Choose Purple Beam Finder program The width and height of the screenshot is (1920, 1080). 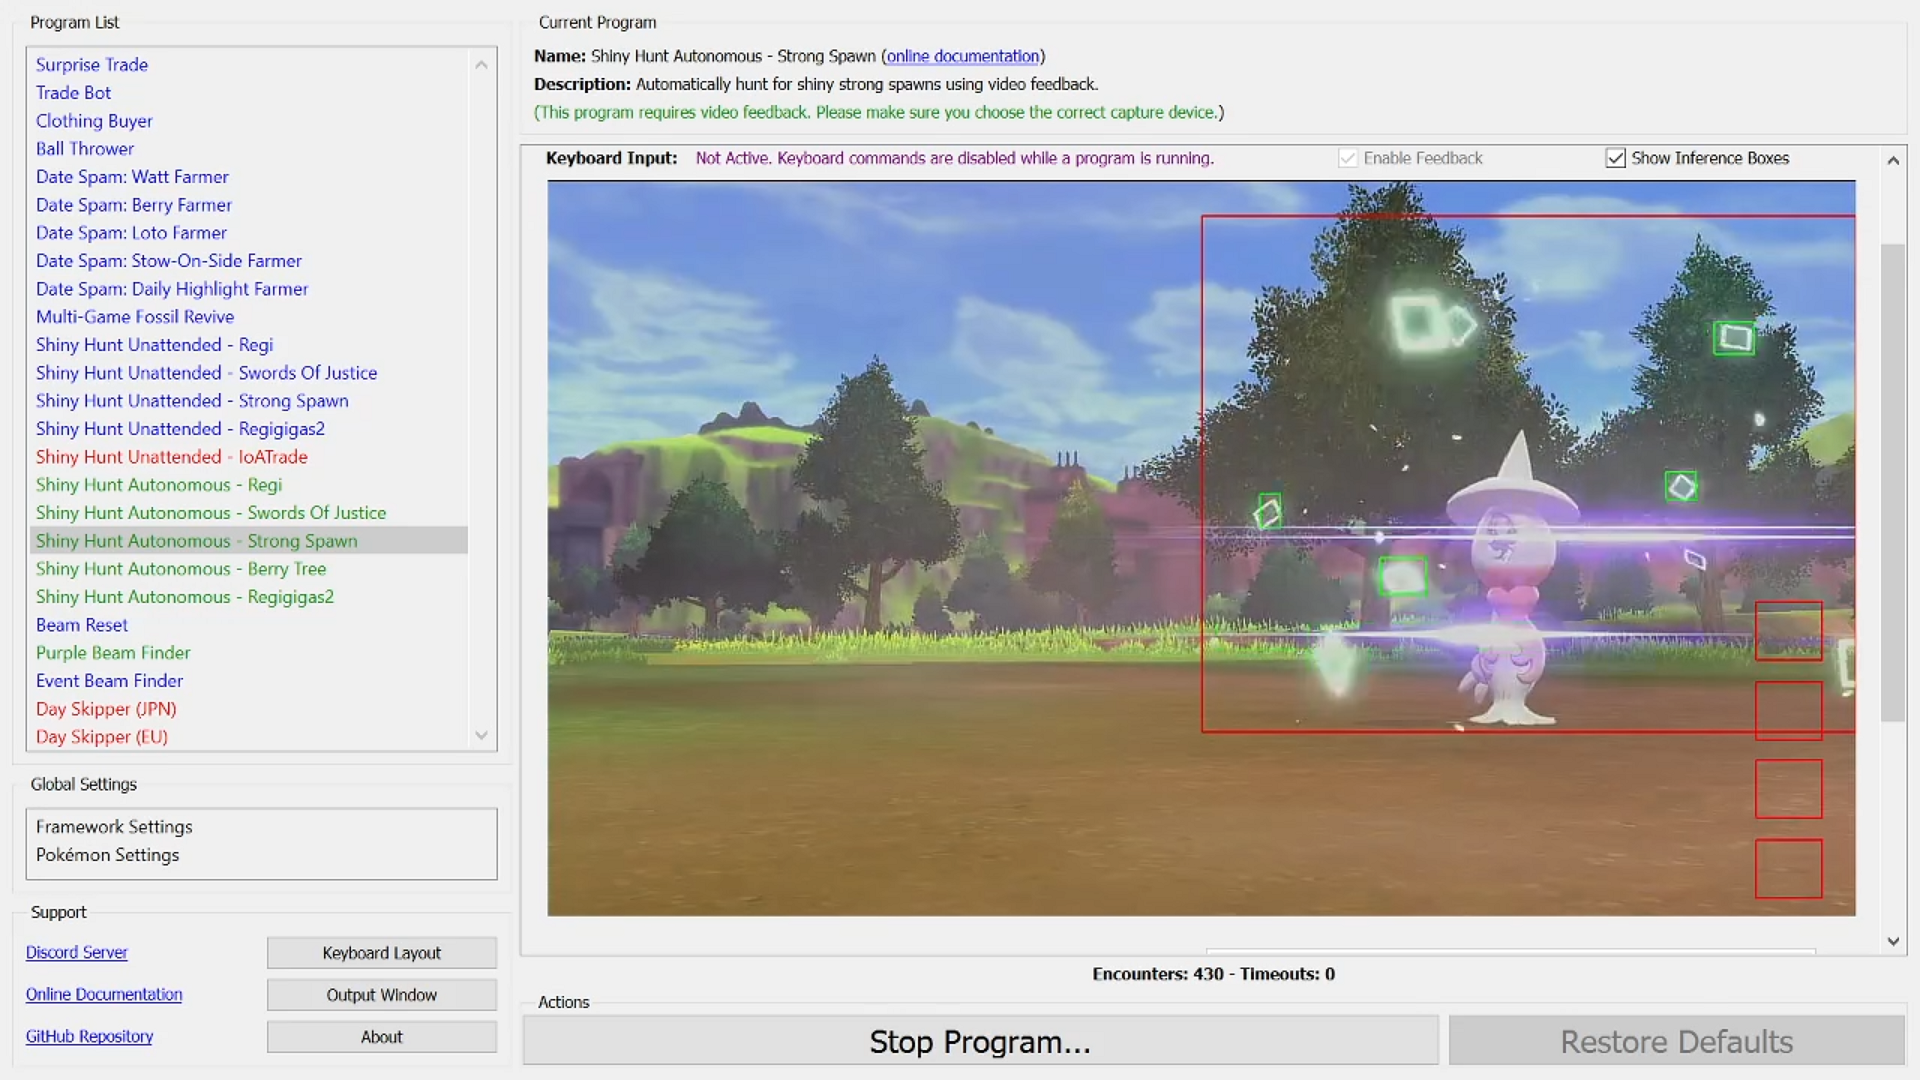(113, 652)
